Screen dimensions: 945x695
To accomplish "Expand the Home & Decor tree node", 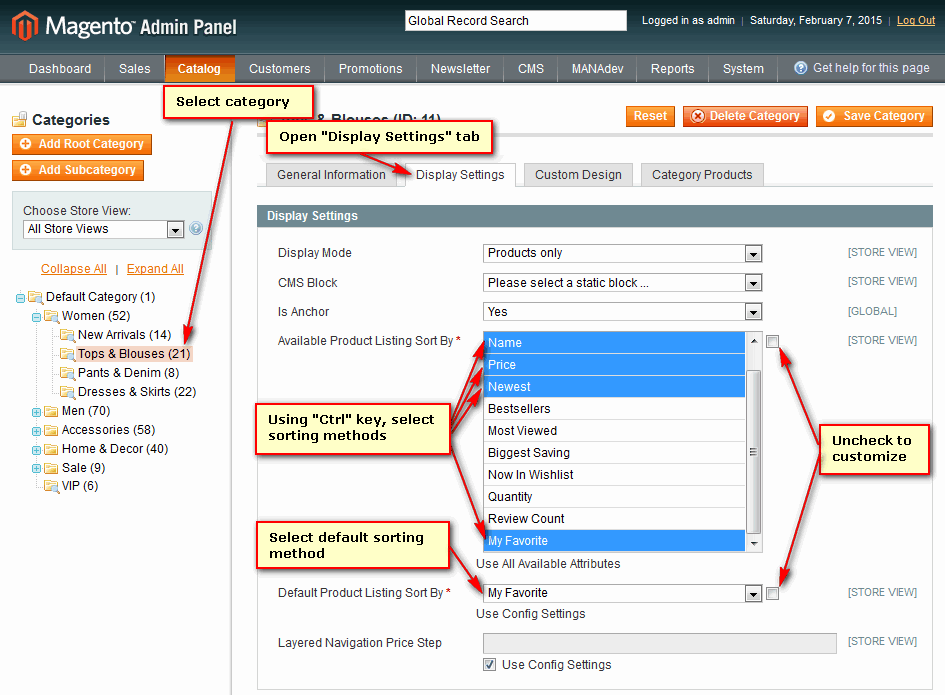I will [x=36, y=450].
